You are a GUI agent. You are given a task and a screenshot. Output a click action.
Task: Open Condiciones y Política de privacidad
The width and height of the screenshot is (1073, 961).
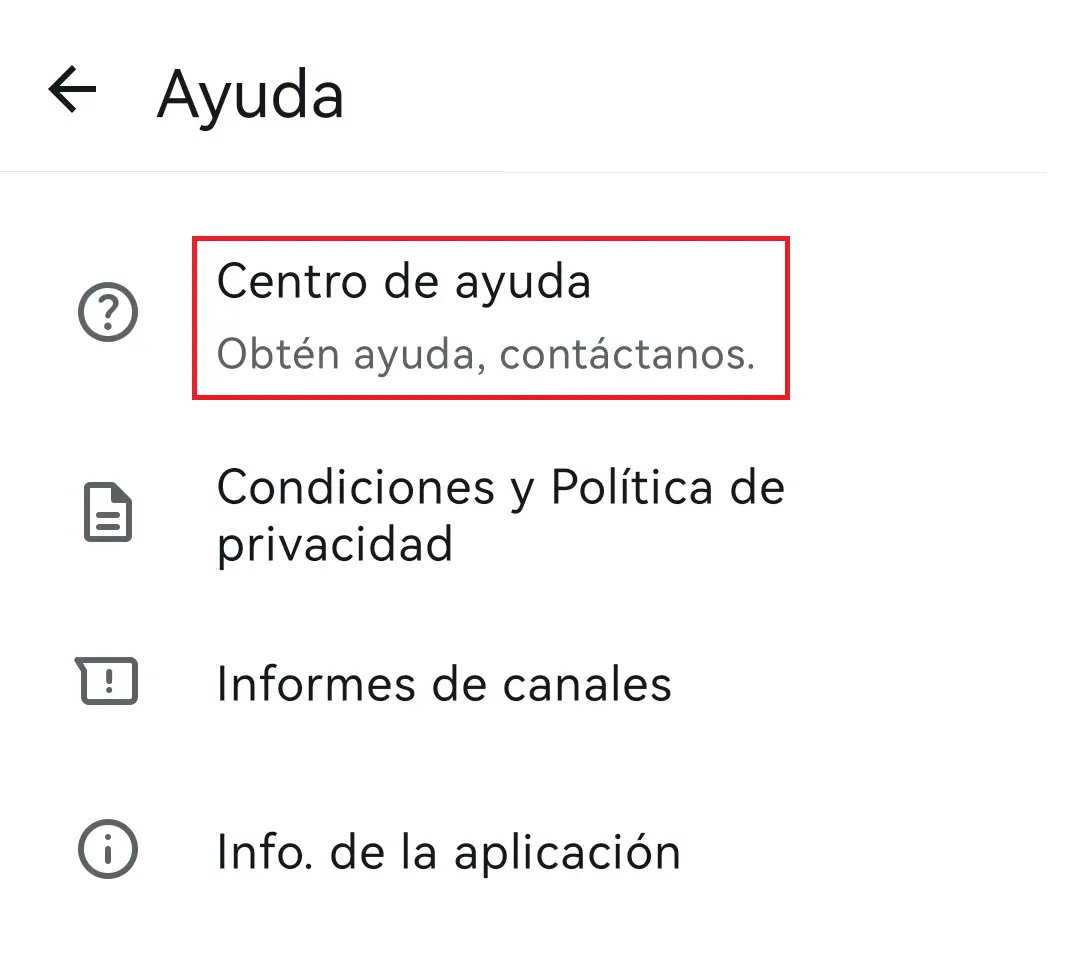coord(500,515)
